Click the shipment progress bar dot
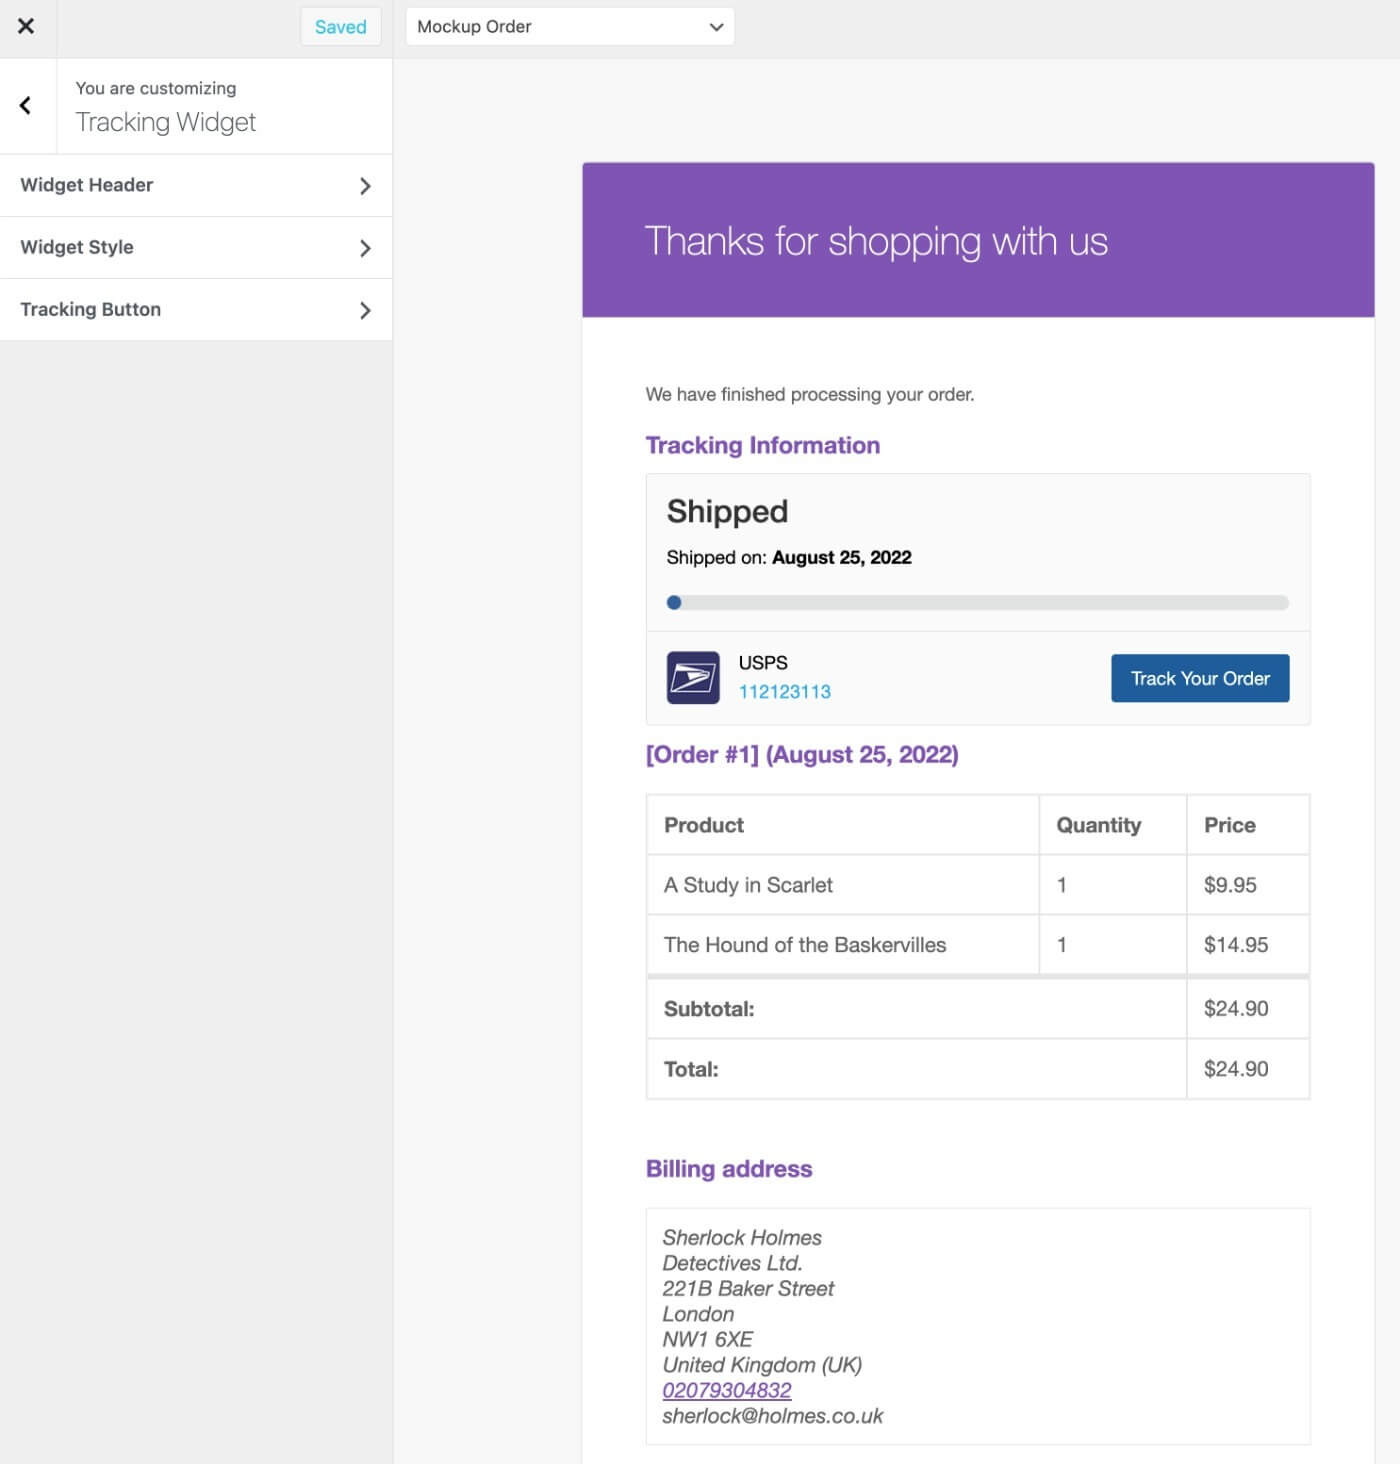The width and height of the screenshot is (1400, 1464). [x=674, y=603]
